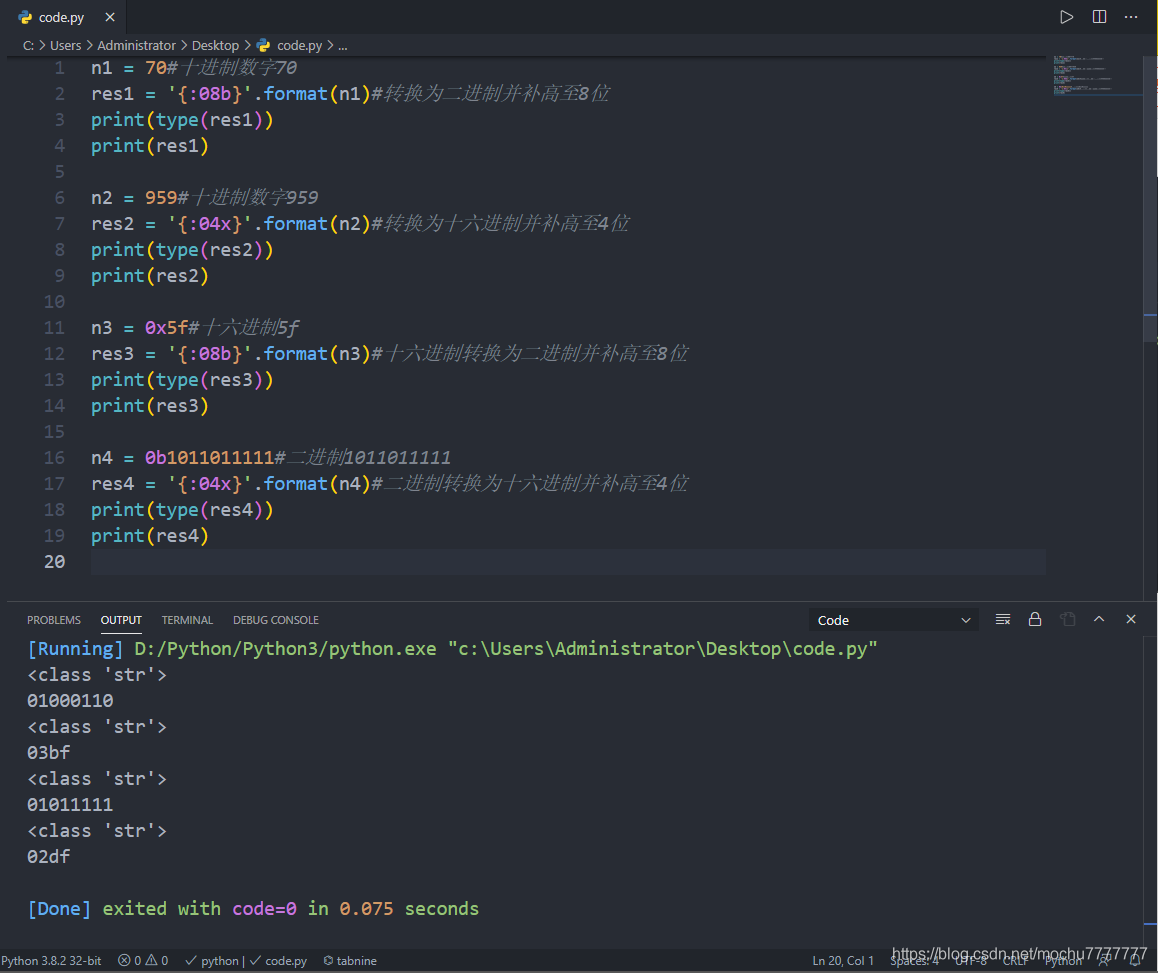This screenshot has height=973, width=1158.
Task: Click print(res2) on line 9
Action: click(150, 276)
